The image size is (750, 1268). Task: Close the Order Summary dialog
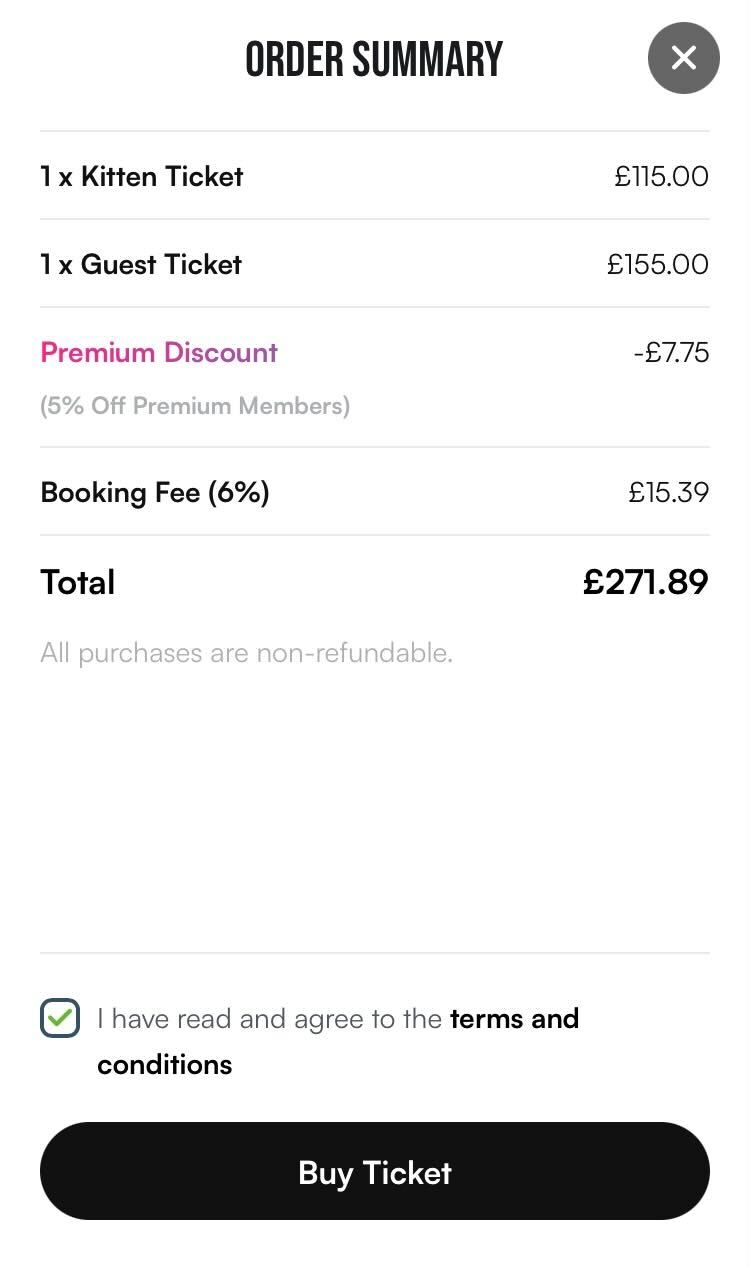pyautogui.click(x=683, y=58)
